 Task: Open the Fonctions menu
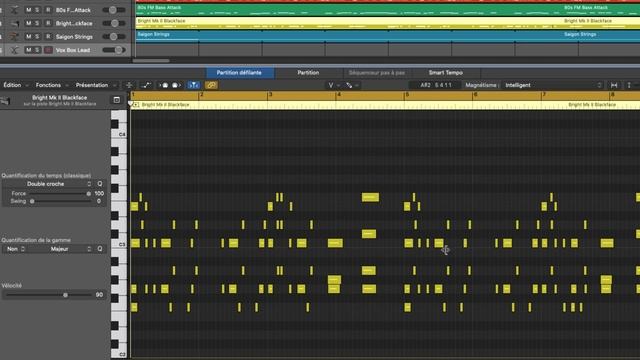[51, 85]
